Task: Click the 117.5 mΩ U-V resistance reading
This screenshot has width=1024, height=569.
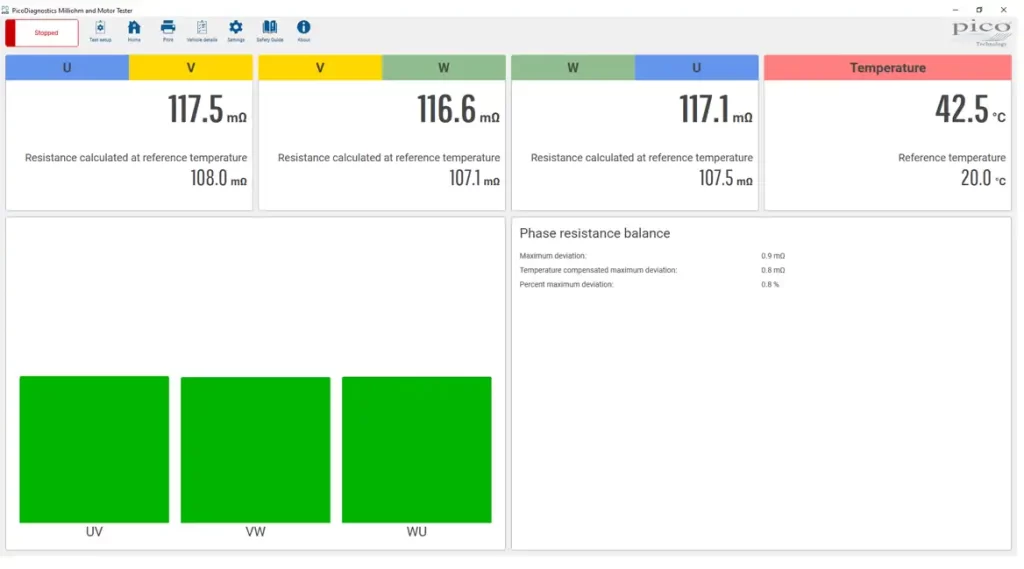Action: [x=207, y=109]
